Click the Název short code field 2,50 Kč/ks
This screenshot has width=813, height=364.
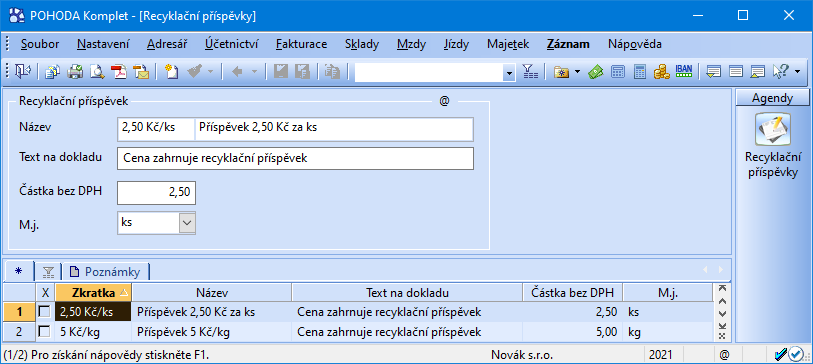[x=156, y=129]
